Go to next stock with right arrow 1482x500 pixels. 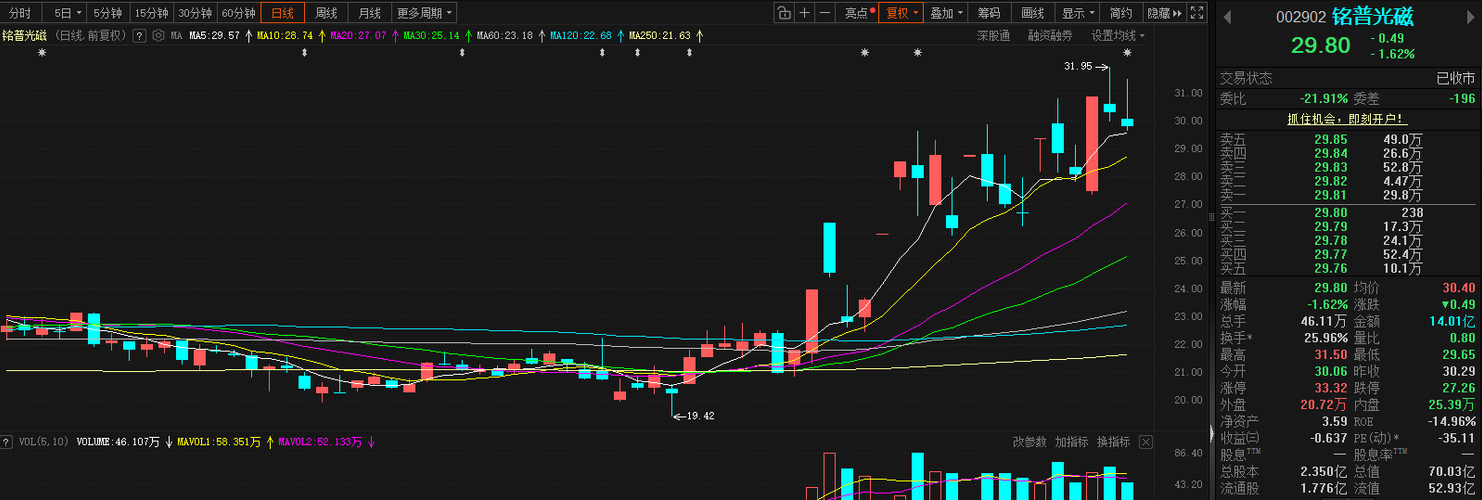(x=1470, y=16)
